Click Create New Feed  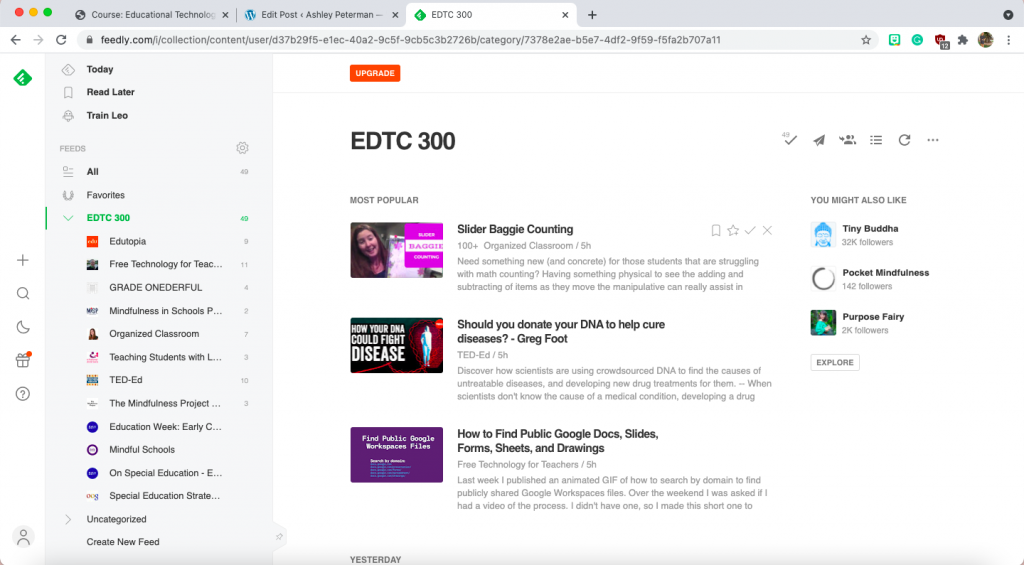(x=123, y=542)
